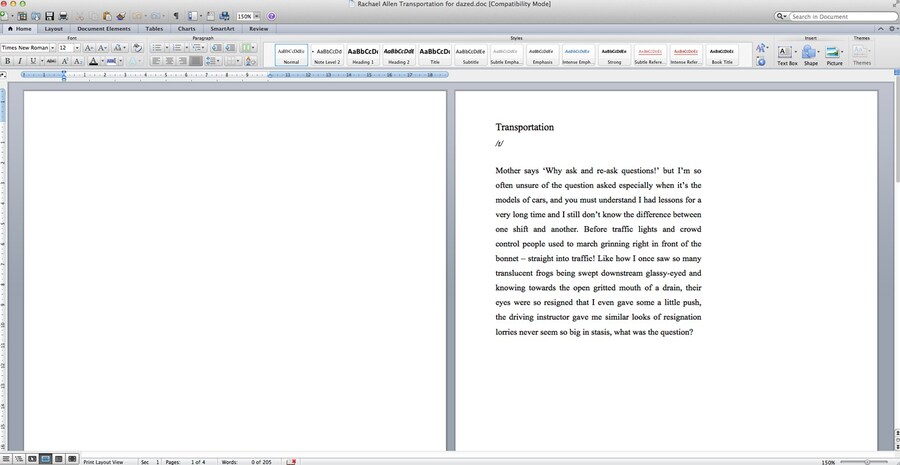Apply the Title style

click(435, 55)
